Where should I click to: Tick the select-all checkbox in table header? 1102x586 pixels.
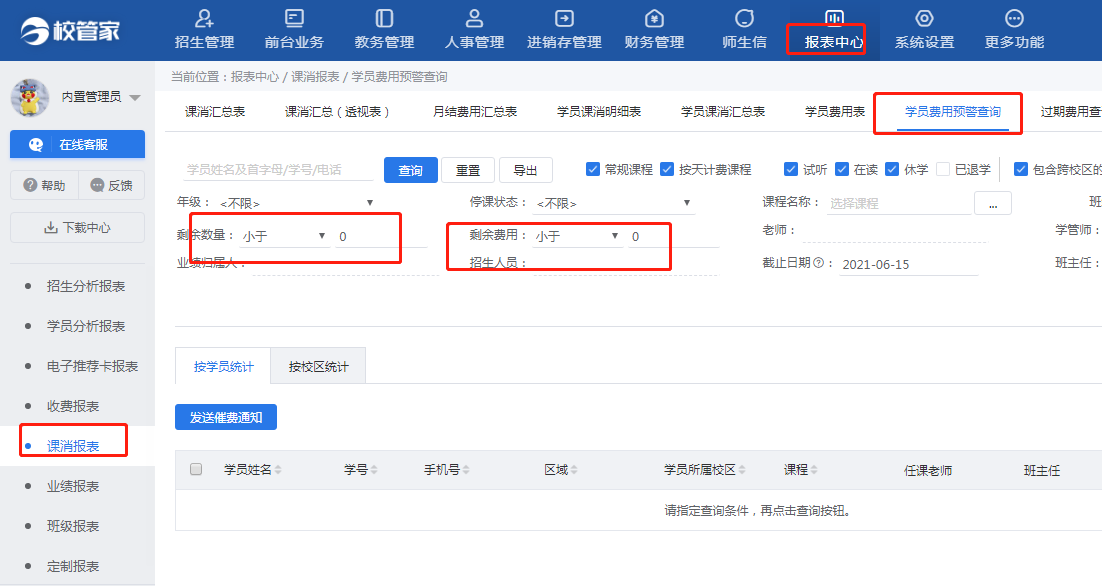coord(196,469)
